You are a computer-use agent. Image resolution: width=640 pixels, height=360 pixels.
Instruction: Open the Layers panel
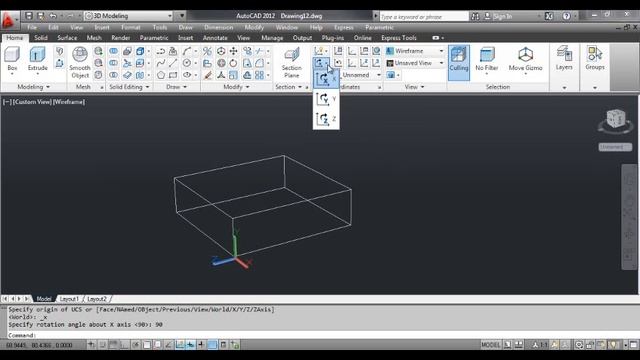pyautogui.click(x=564, y=59)
